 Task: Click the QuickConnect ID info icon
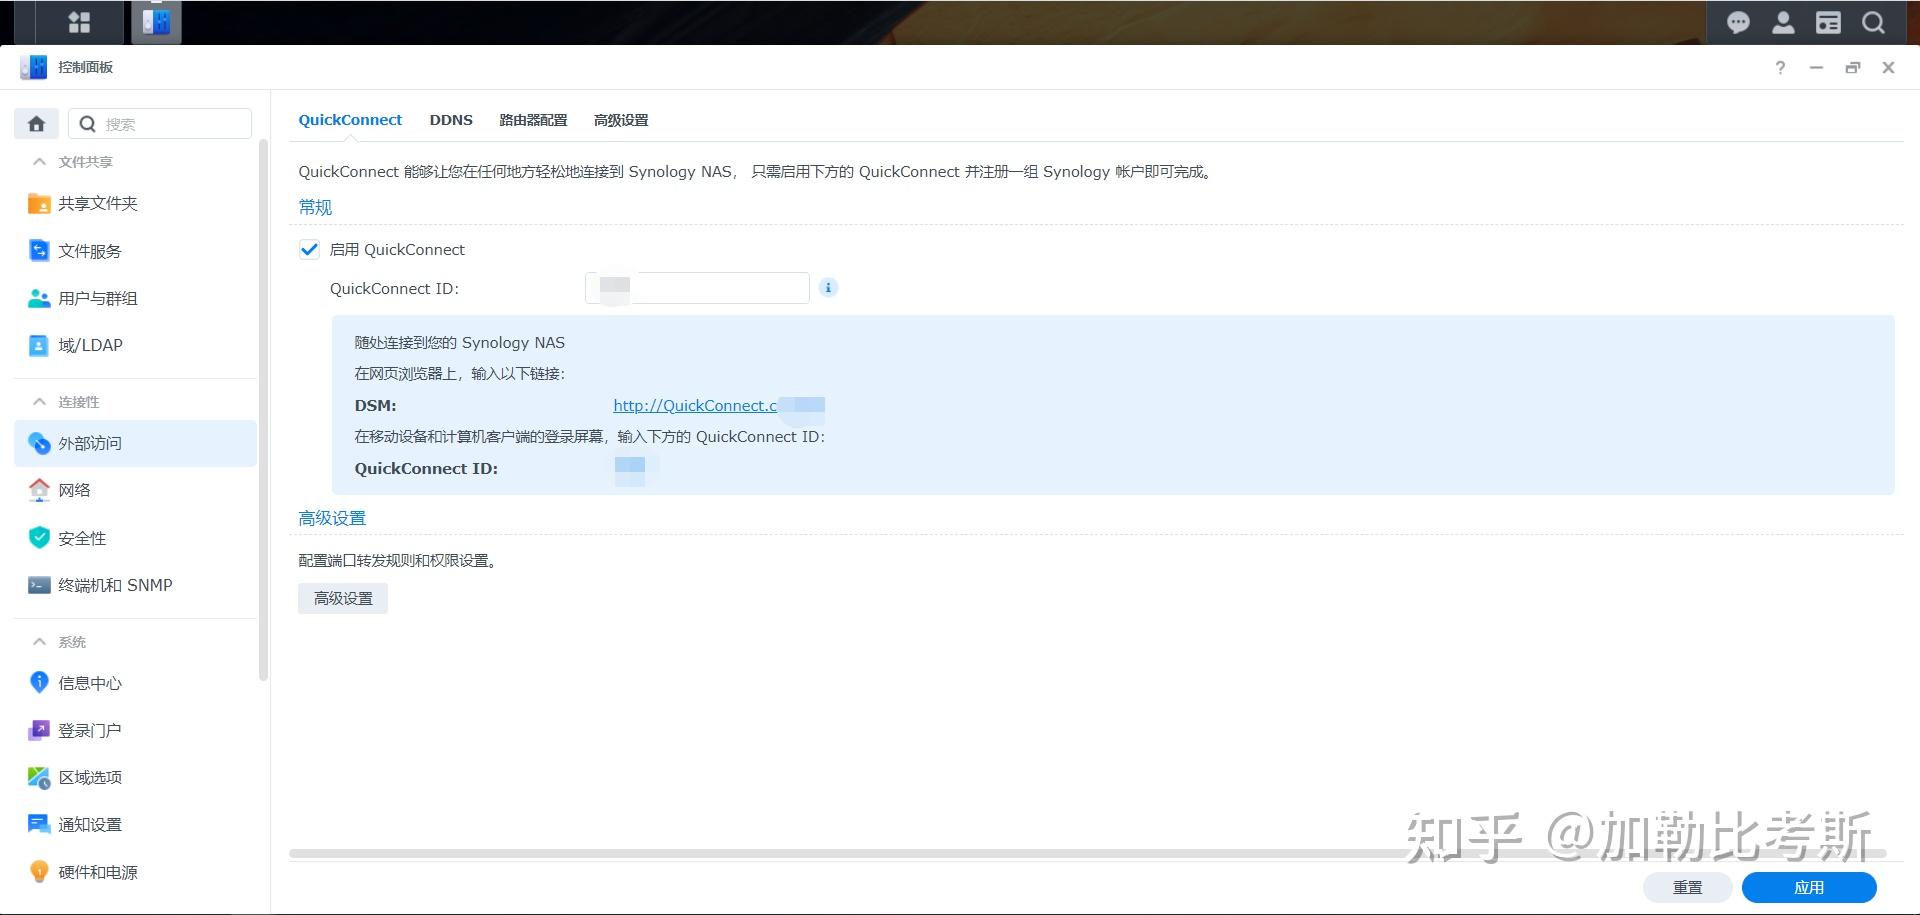click(x=828, y=288)
